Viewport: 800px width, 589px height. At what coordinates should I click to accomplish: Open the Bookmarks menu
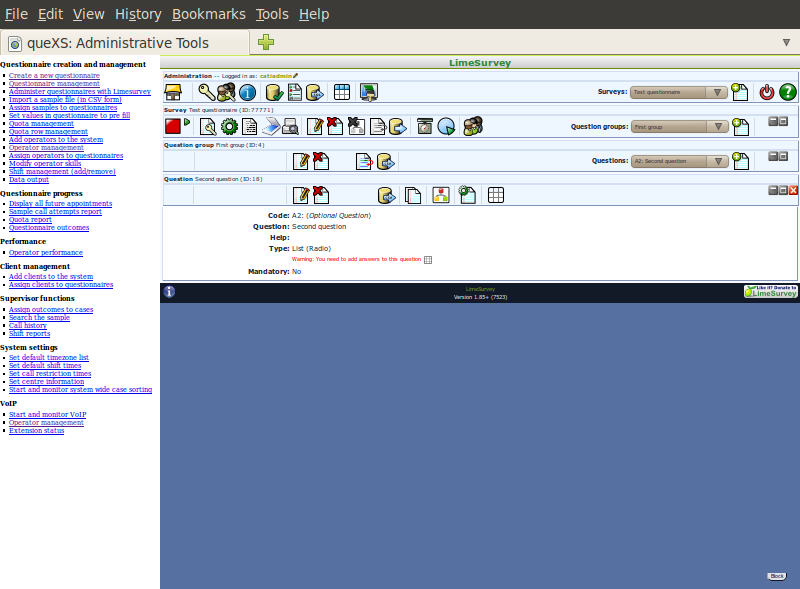click(x=207, y=14)
